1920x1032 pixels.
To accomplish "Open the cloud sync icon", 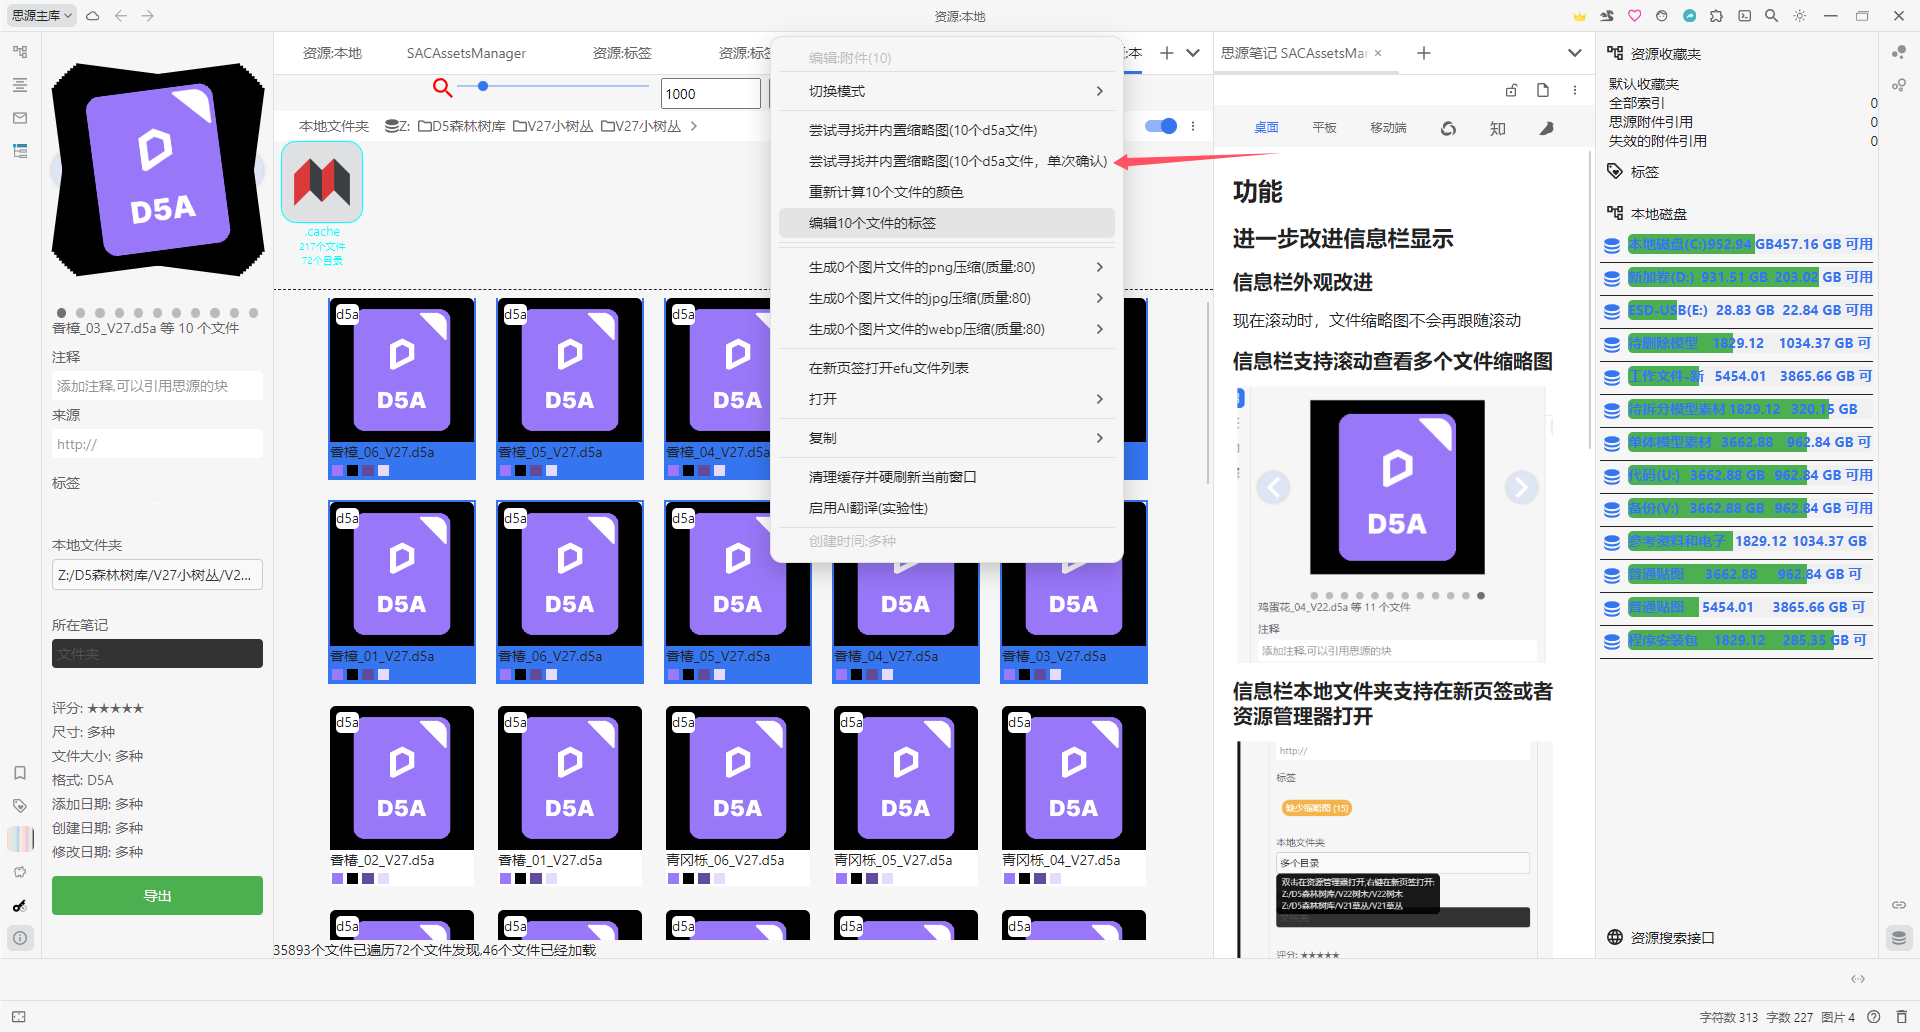I will 93,16.
